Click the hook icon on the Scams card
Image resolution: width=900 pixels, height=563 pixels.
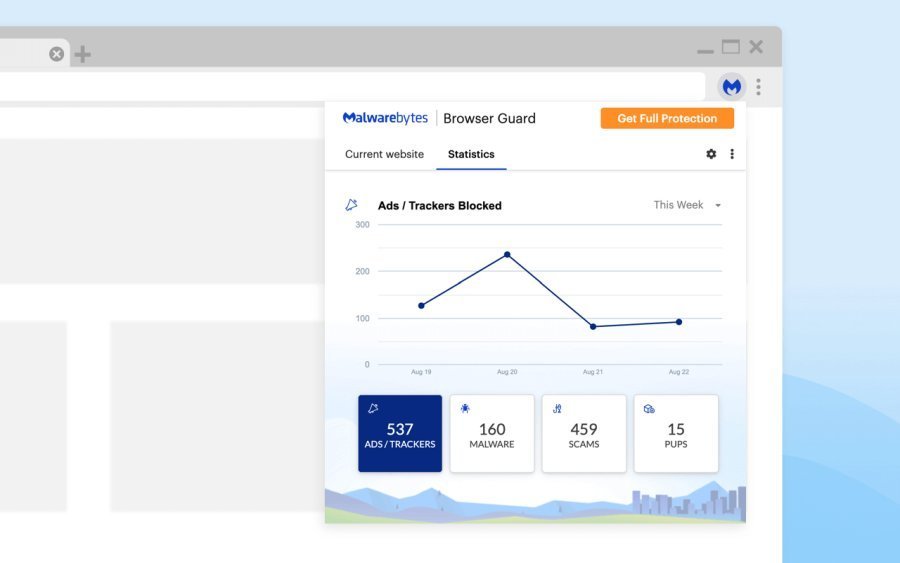(557, 409)
